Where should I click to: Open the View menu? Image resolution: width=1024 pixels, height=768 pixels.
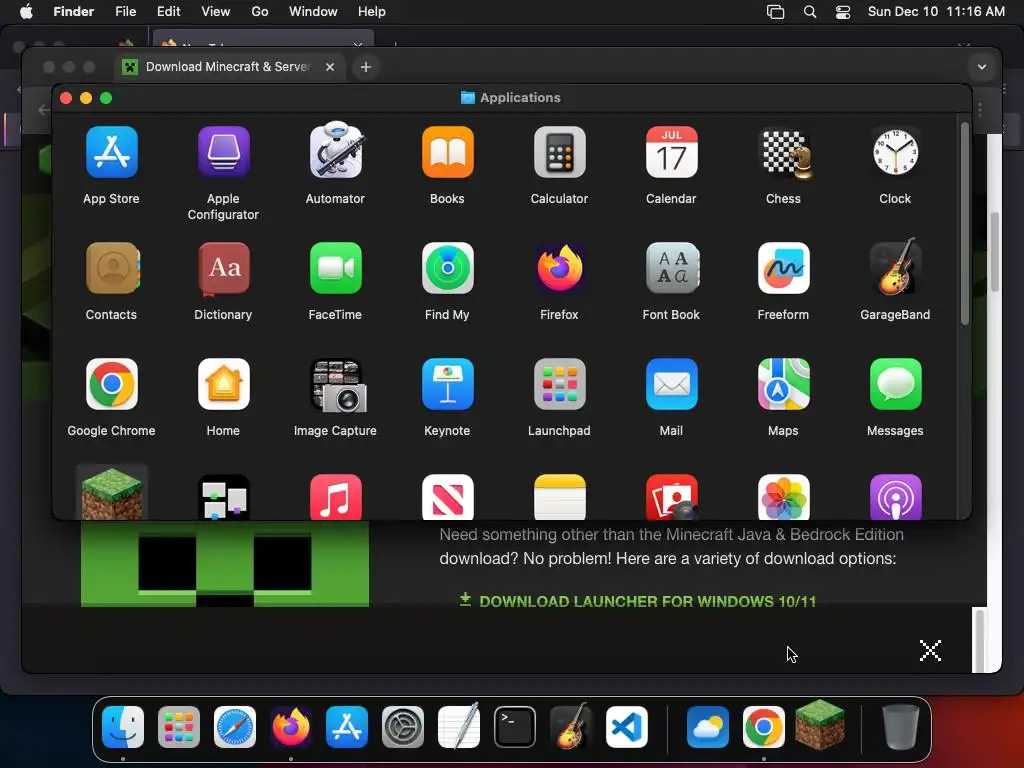pyautogui.click(x=216, y=12)
